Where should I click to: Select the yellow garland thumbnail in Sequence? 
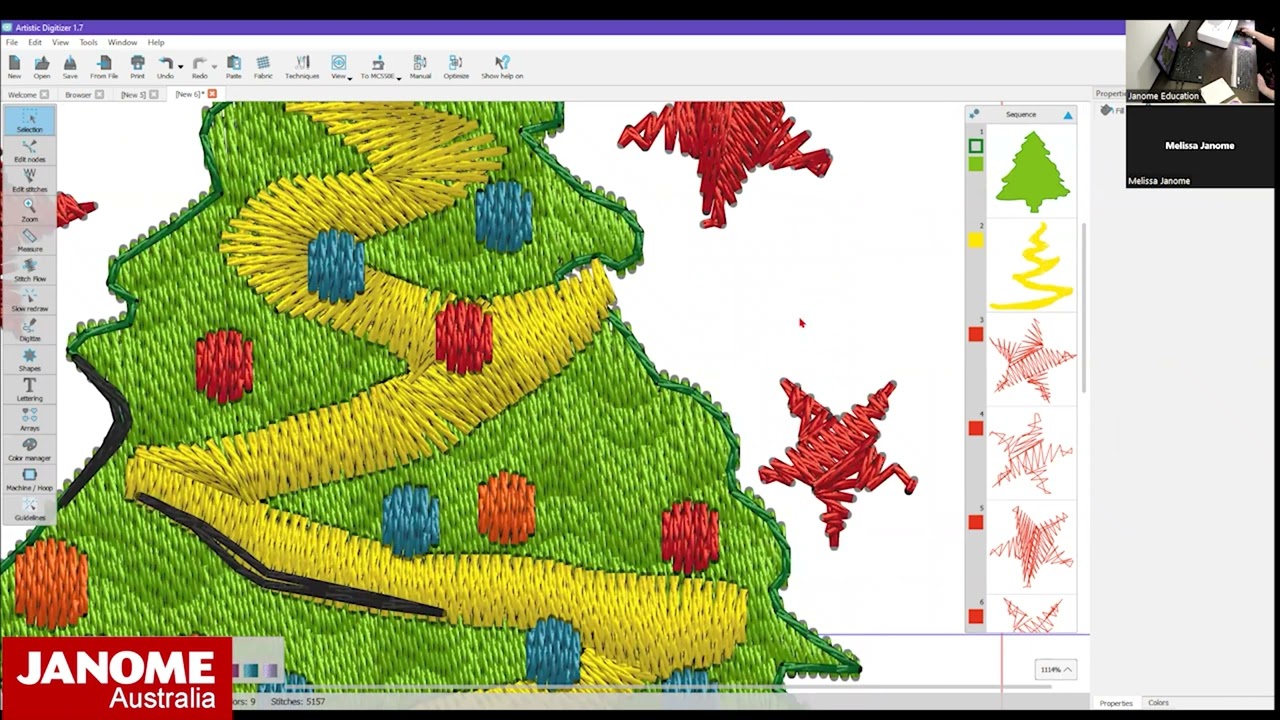pos(1032,267)
